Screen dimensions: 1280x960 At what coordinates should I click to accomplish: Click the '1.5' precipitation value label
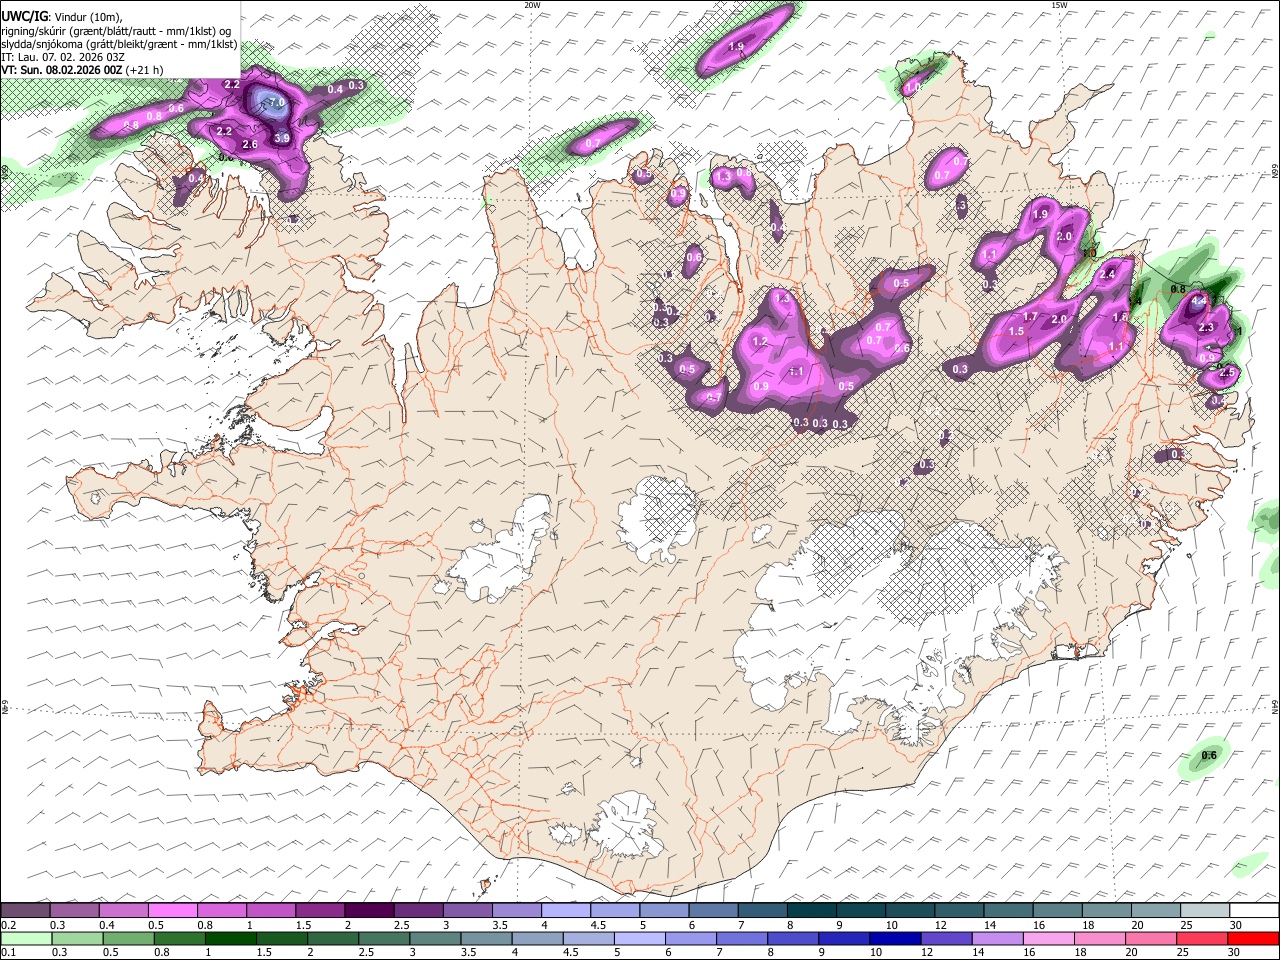[1017, 331]
